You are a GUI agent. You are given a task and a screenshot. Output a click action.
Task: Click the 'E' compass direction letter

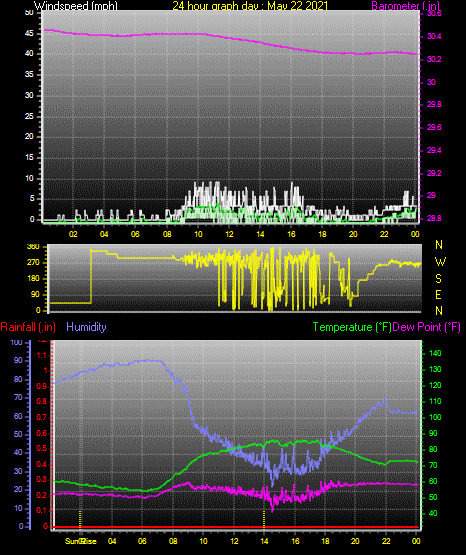[x=438, y=294]
